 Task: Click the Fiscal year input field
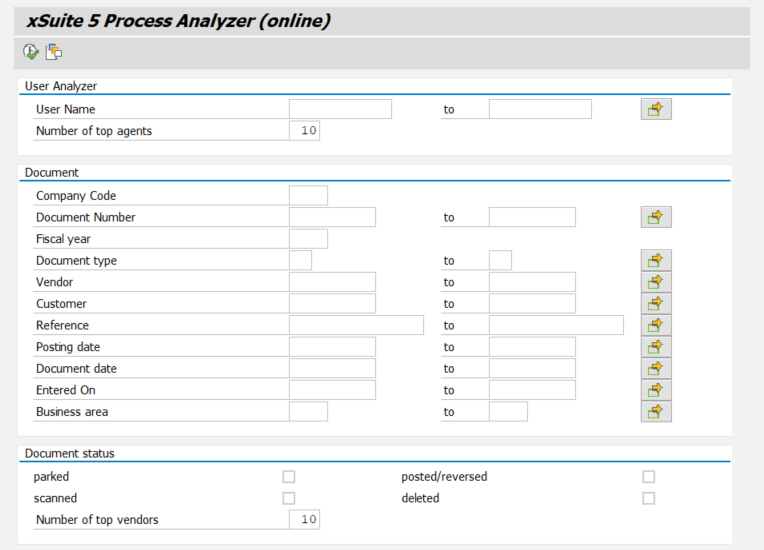308,239
